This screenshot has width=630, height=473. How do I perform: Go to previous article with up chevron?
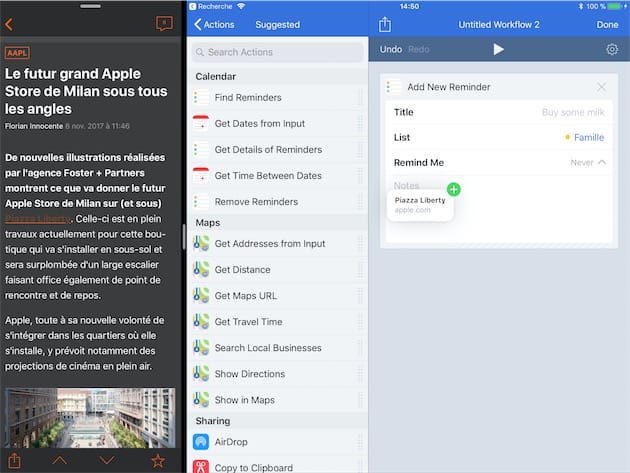59,461
